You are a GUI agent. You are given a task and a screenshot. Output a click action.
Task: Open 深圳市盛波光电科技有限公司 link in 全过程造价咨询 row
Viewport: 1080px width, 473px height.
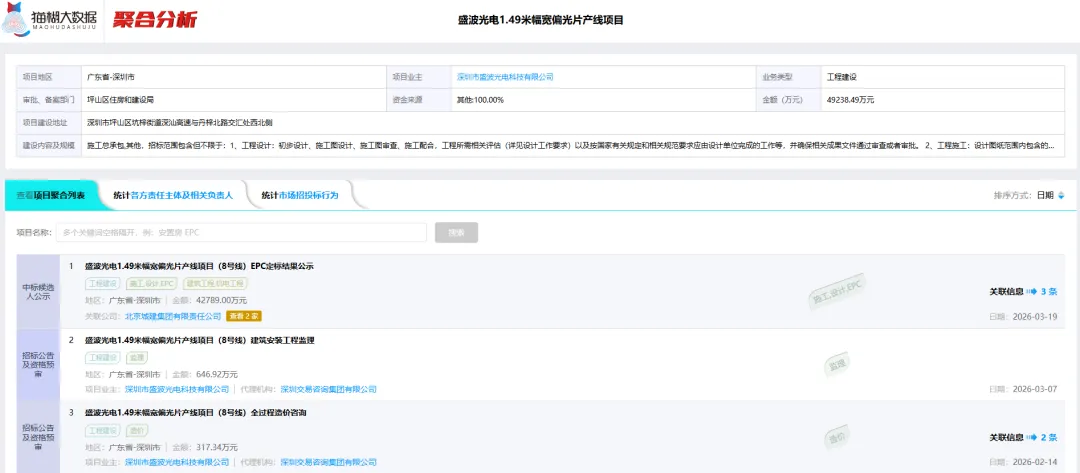coord(177,462)
